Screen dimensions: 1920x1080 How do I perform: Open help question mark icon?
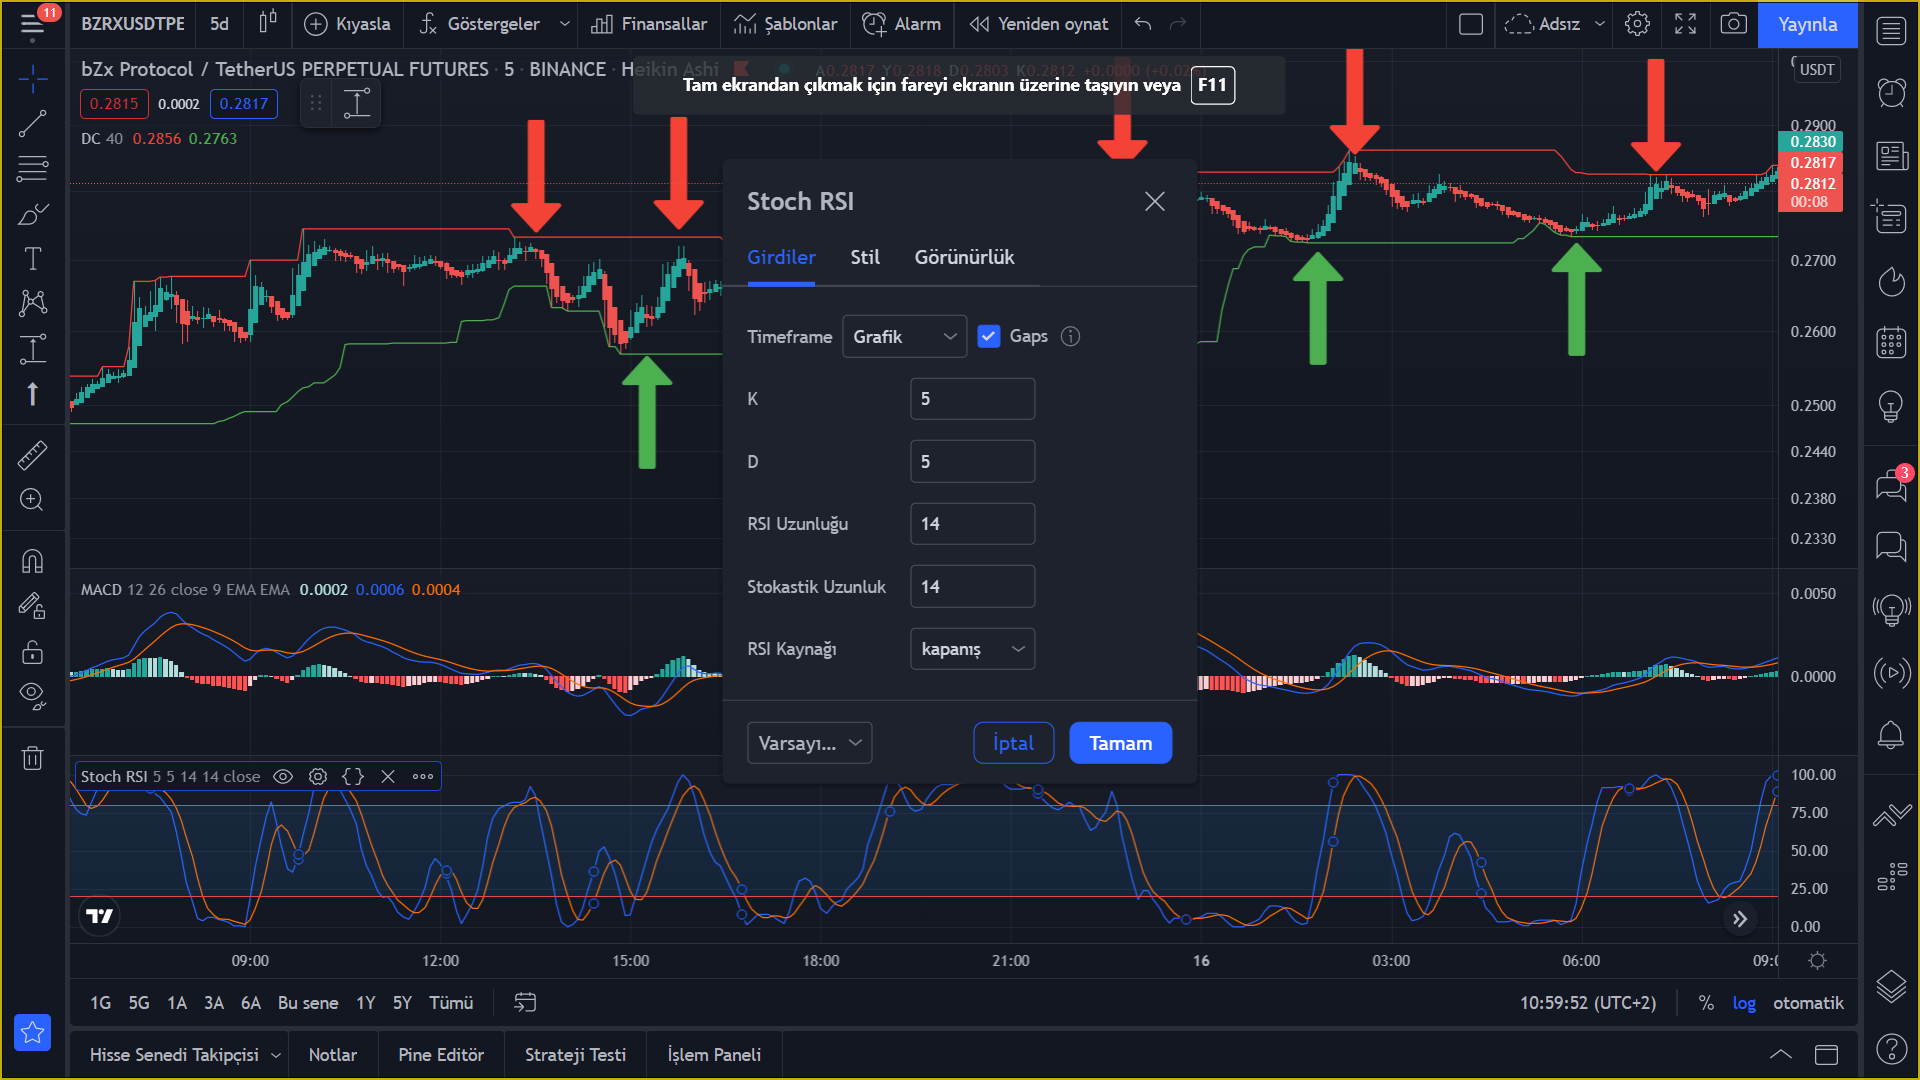(x=1891, y=1049)
